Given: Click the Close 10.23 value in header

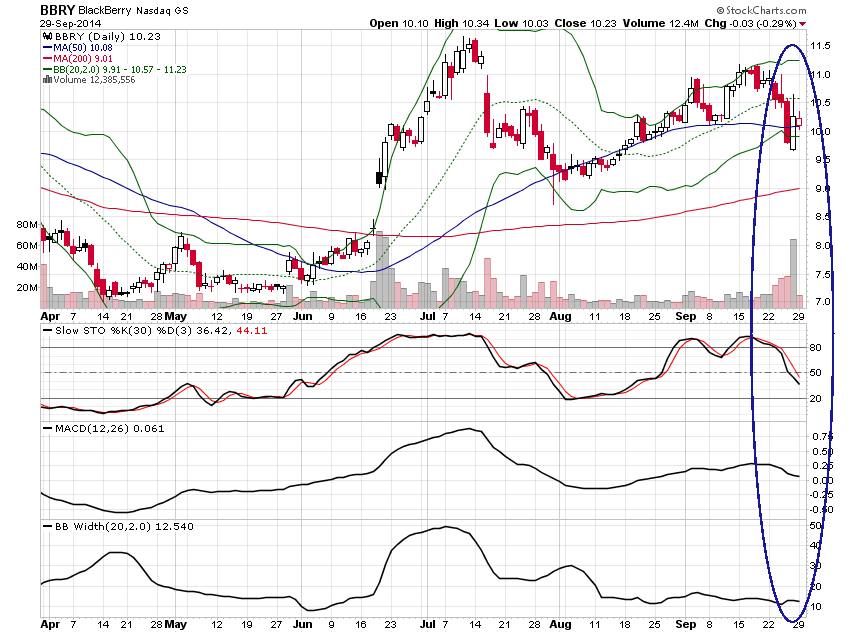Looking at the screenshot, I should (585, 23).
